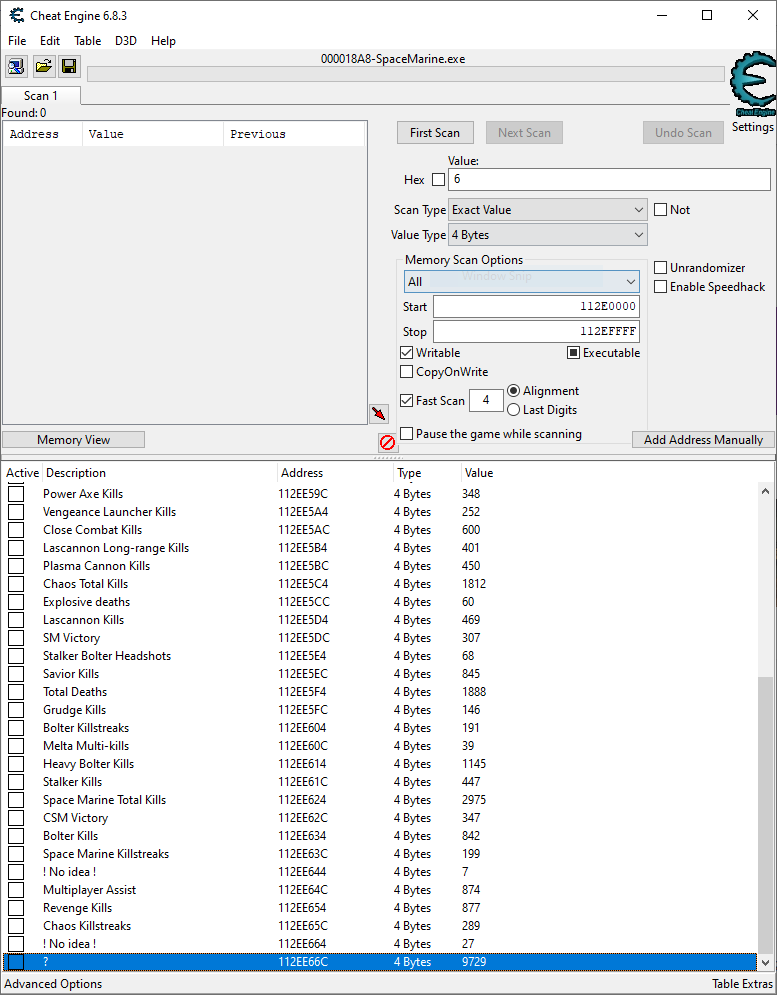Toggle the Executable checkbox

(x=573, y=353)
